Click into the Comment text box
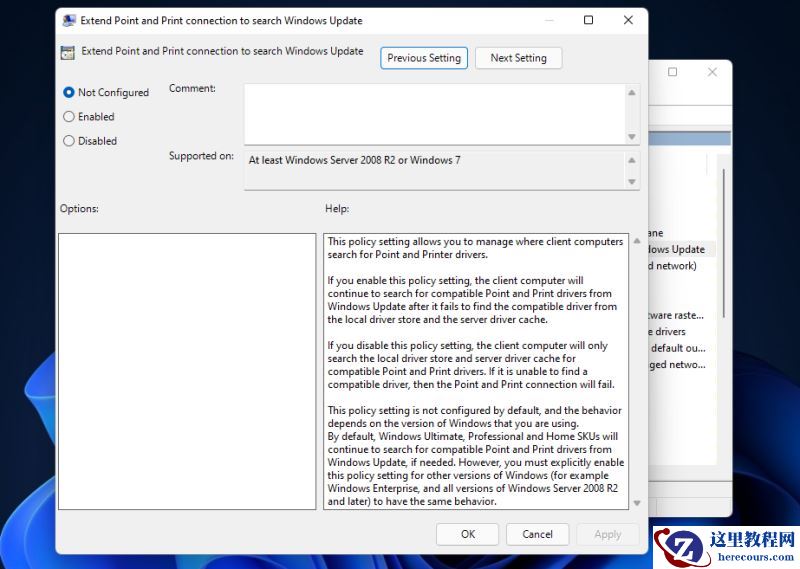The height and width of the screenshot is (569, 800). pos(434,114)
